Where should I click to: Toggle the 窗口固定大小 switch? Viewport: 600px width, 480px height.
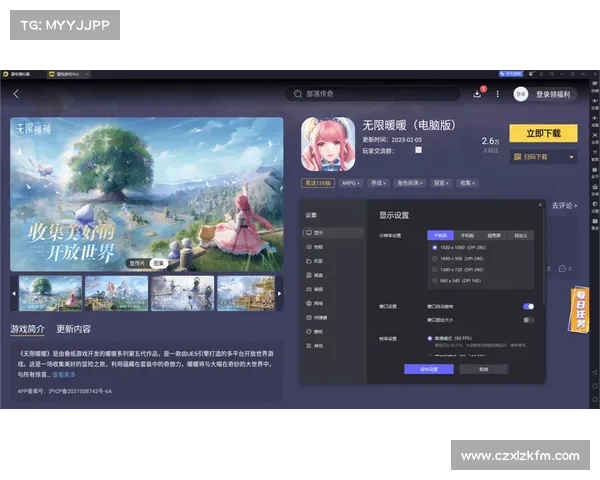[528, 320]
